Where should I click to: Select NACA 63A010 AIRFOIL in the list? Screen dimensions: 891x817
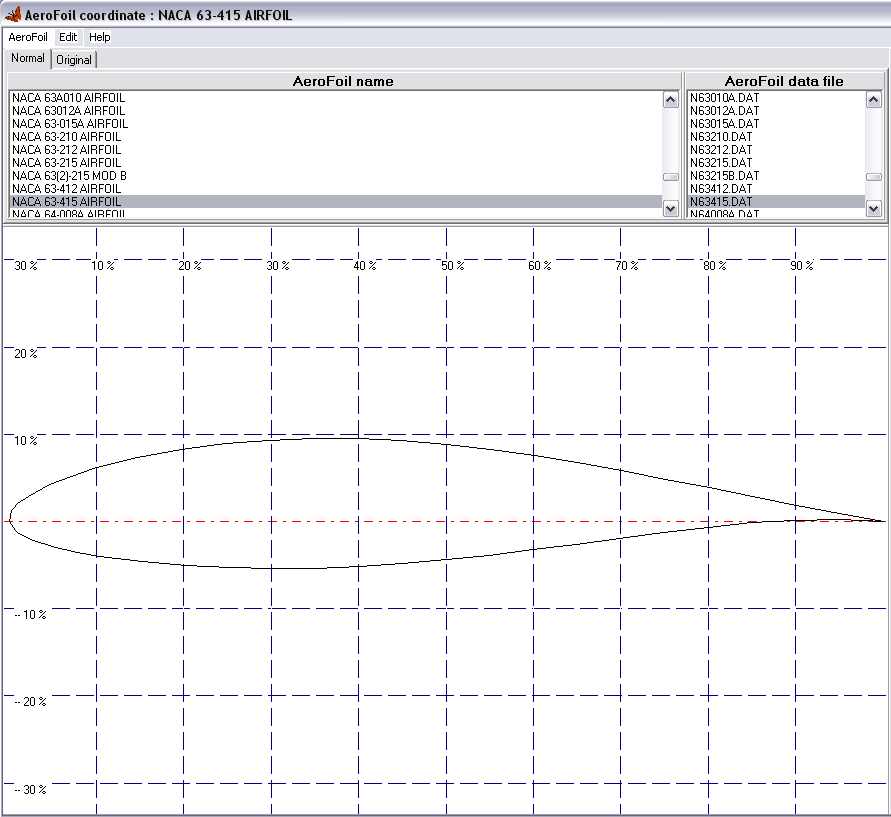coord(68,98)
